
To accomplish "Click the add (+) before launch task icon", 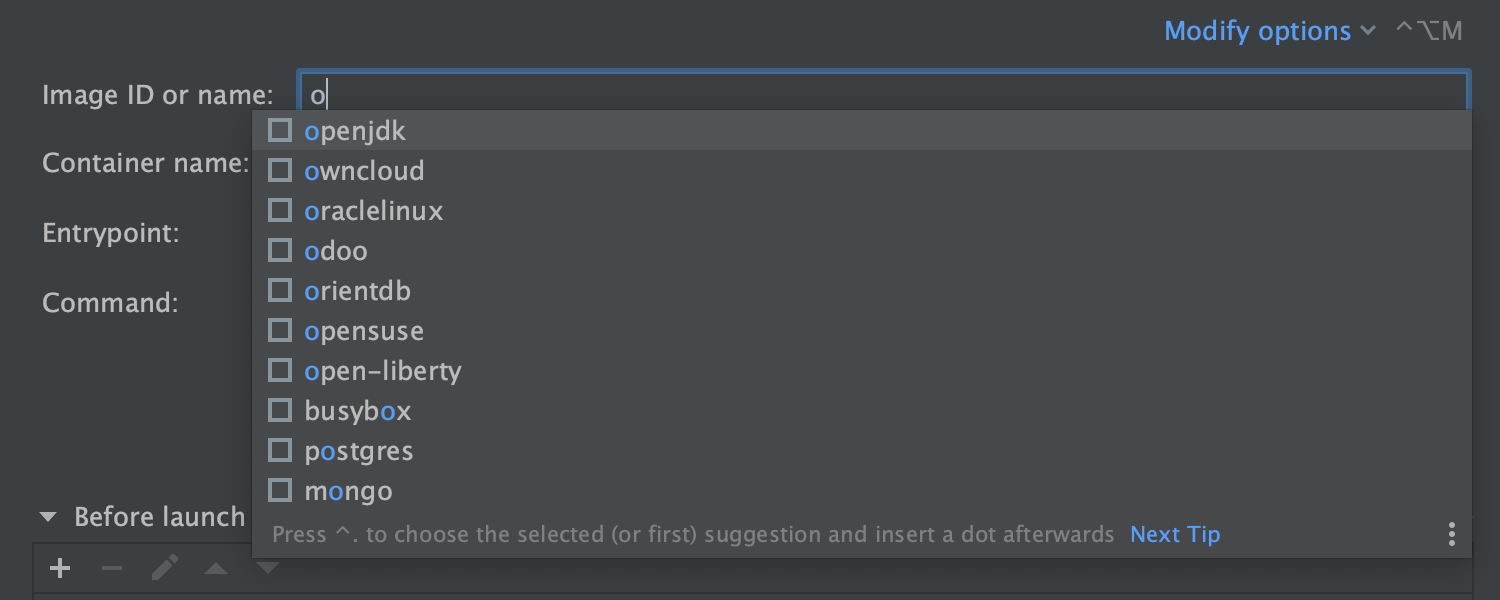I will pos(60,569).
